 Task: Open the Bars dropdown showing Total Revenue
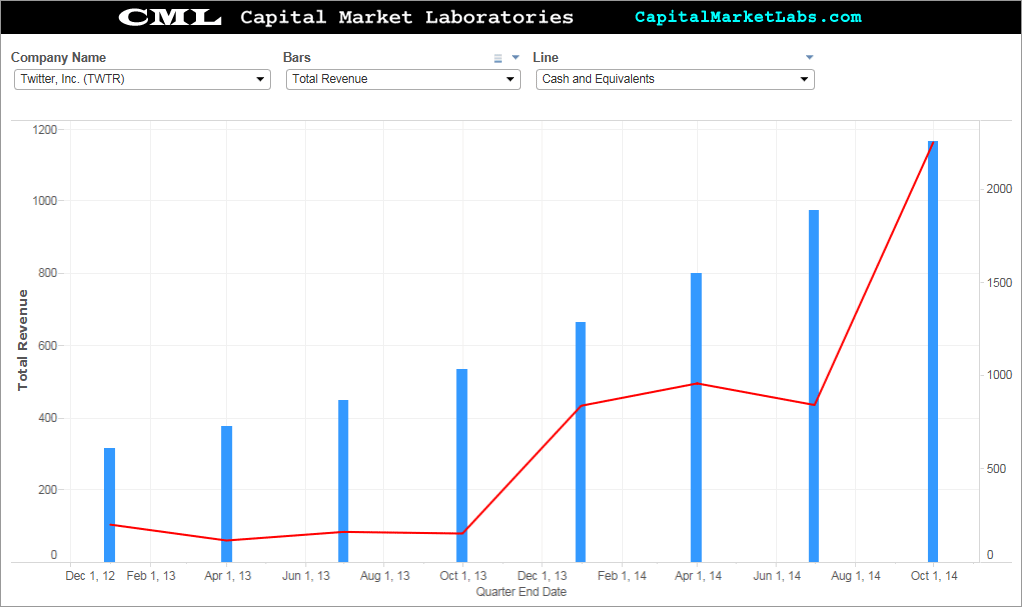coord(403,79)
